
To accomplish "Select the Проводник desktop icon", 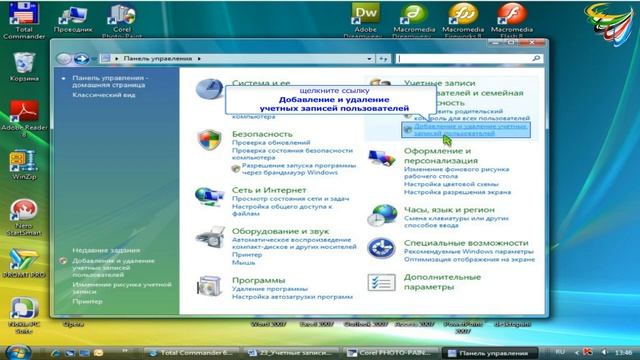I will click(x=73, y=20).
